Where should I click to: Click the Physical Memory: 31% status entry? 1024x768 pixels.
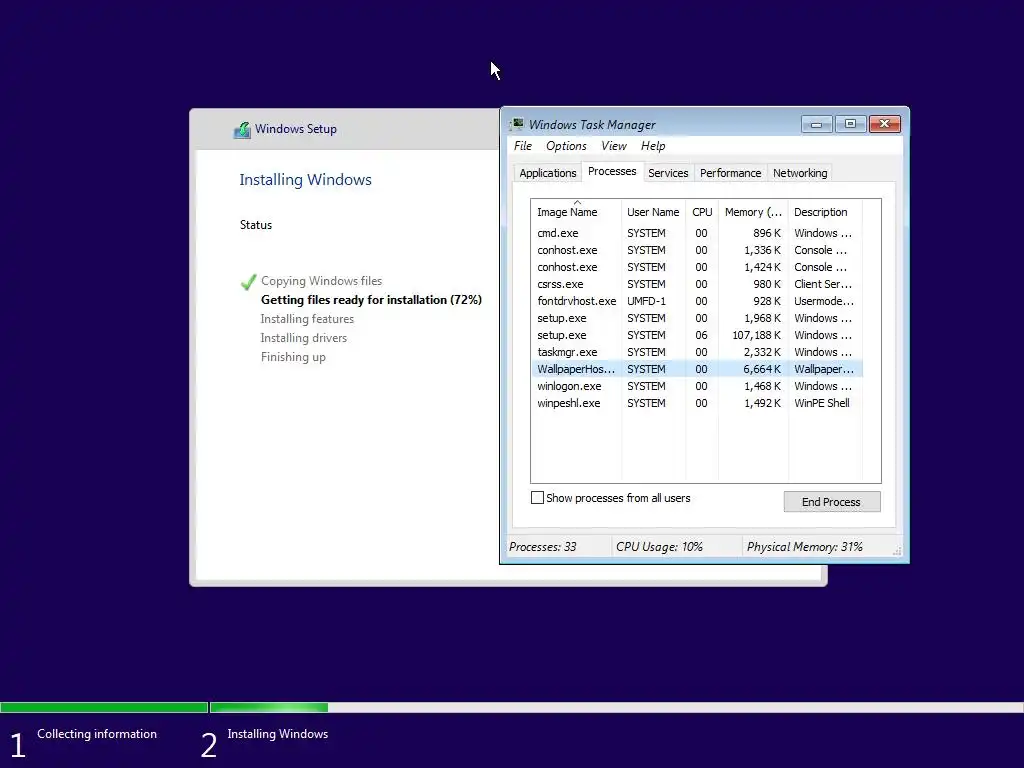805,547
